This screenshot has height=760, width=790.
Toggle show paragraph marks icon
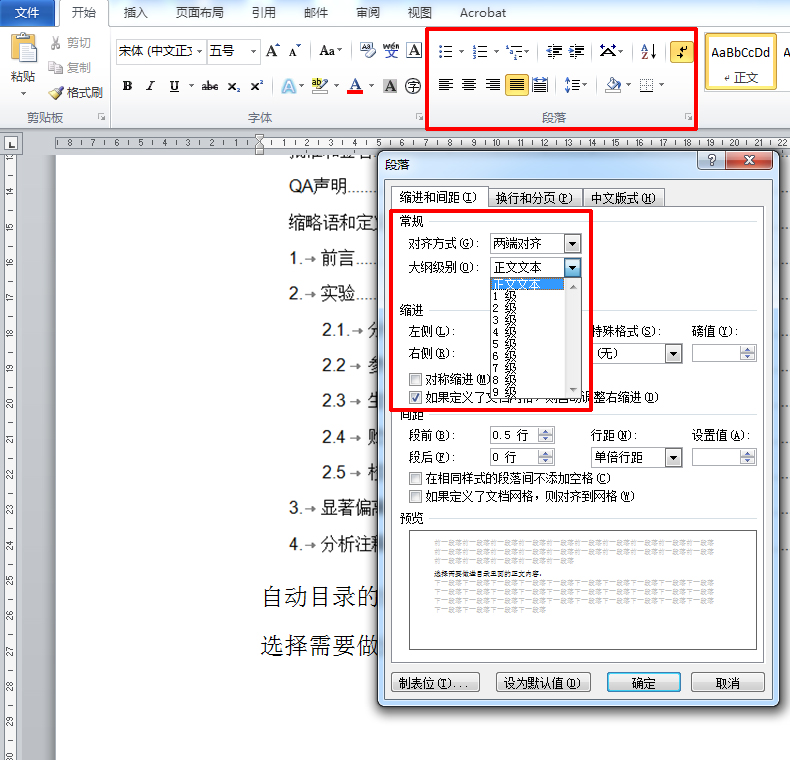tap(682, 51)
